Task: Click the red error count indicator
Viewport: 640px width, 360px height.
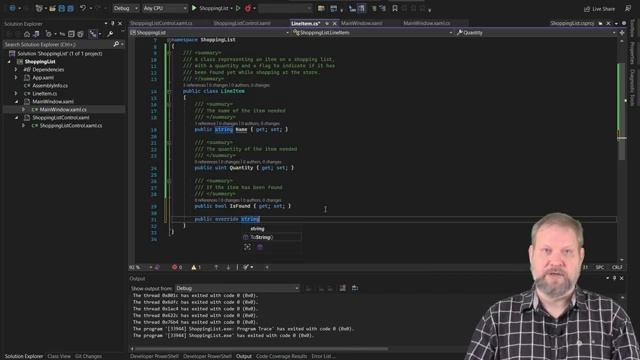Action: [177, 267]
